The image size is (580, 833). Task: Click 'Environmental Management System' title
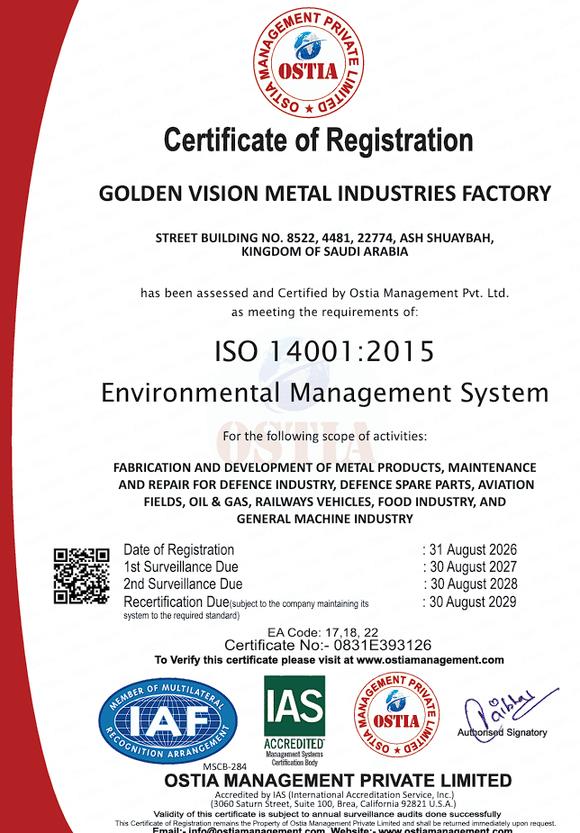(x=325, y=394)
